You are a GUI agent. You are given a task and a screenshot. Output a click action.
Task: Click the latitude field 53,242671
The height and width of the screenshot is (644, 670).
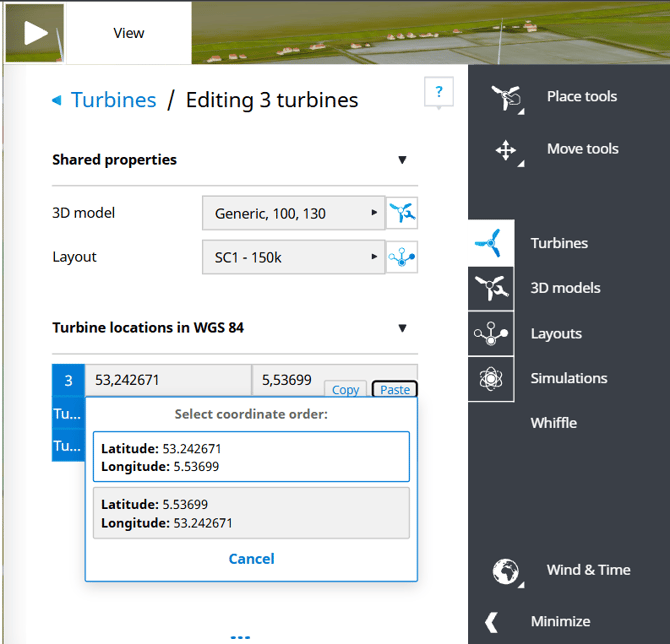click(168, 380)
